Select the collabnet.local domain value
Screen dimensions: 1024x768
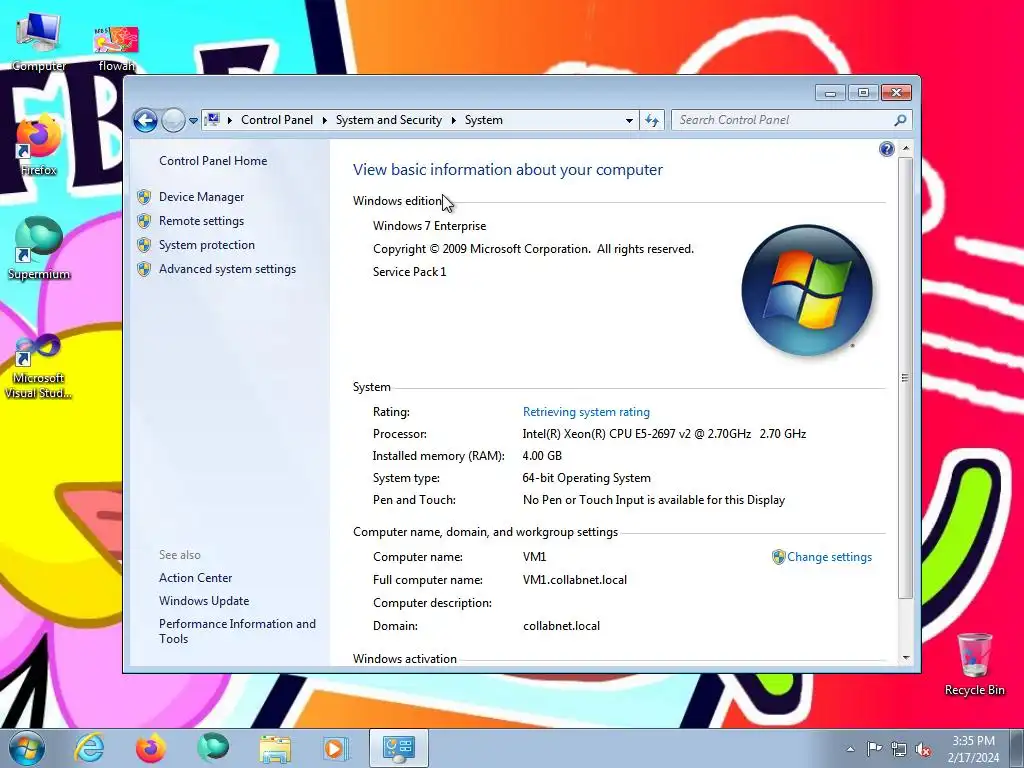click(562, 626)
